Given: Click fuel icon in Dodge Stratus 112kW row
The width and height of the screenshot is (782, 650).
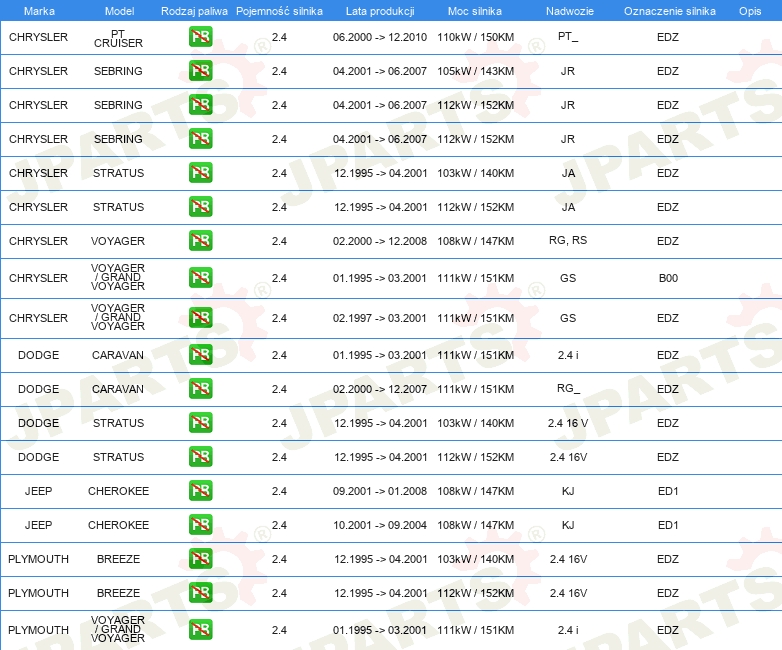Looking at the screenshot, I should click(x=200, y=456).
